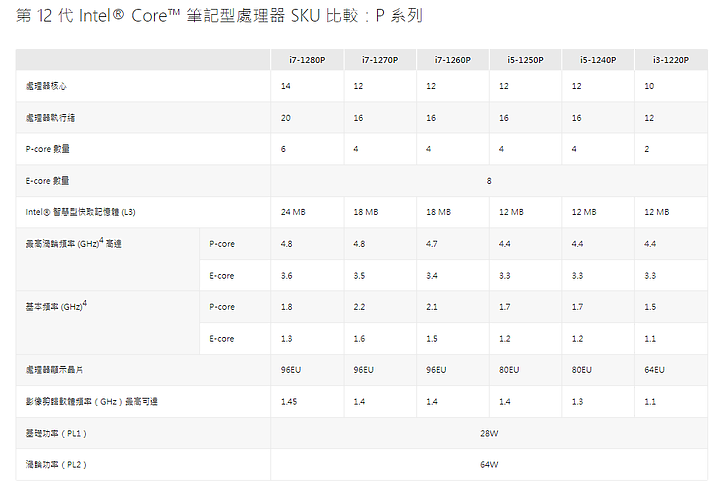Click the i5-1250P column header
The image size is (720, 486).
point(525,60)
